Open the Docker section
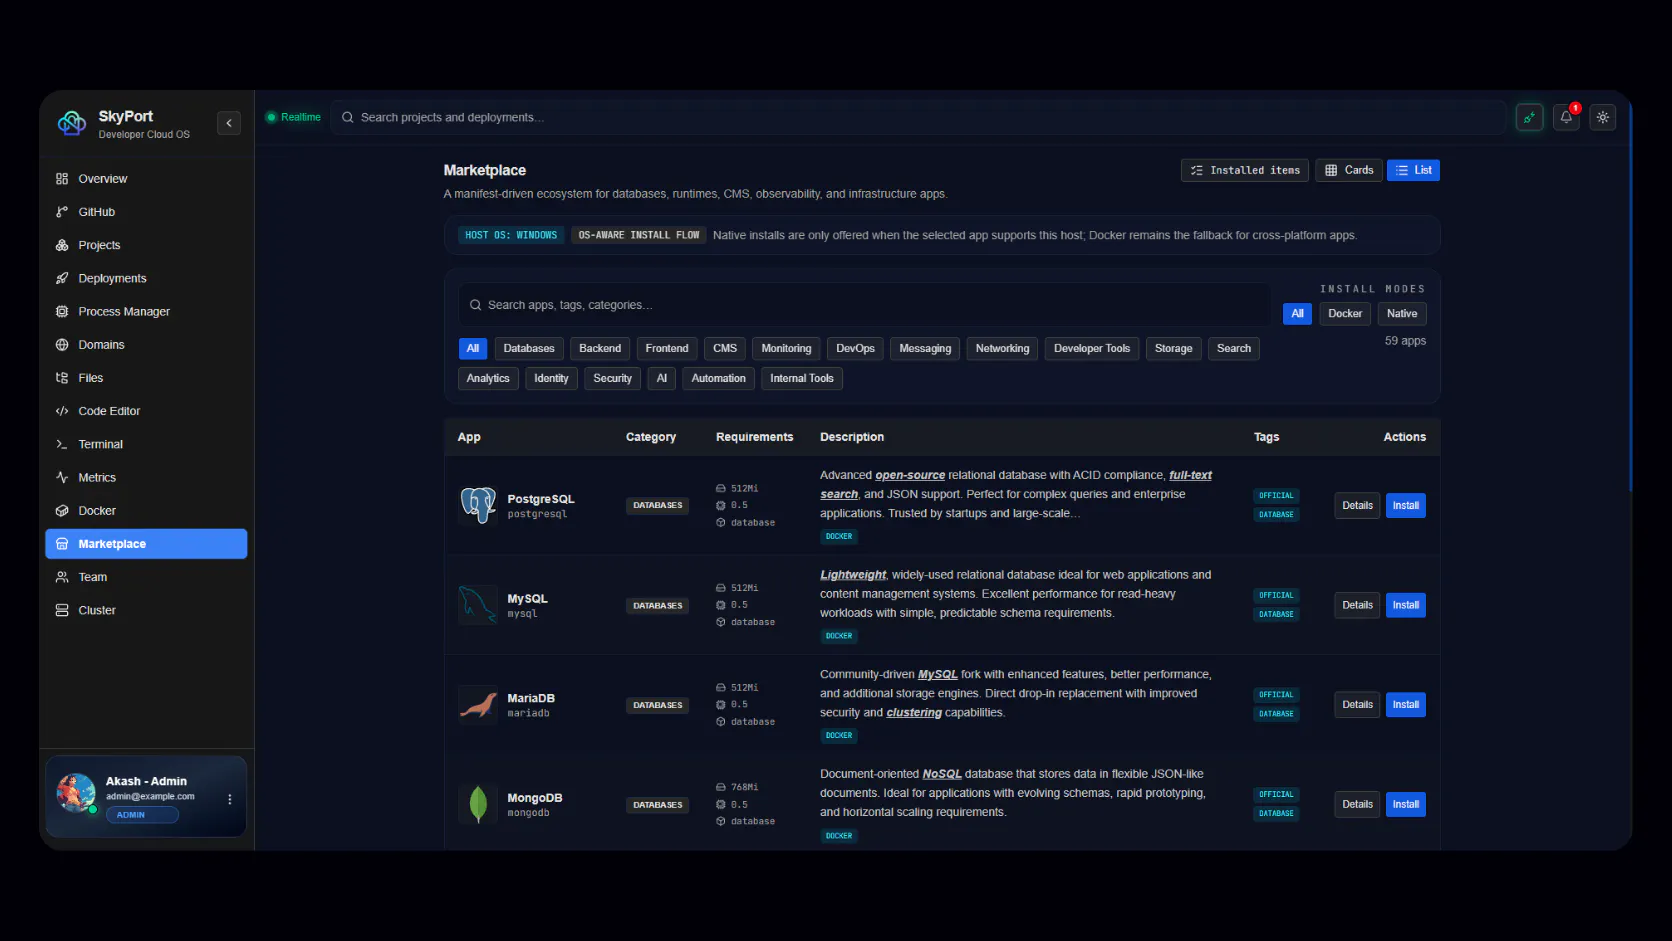The height and width of the screenshot is (941, 1672). [x=146, y=510]
